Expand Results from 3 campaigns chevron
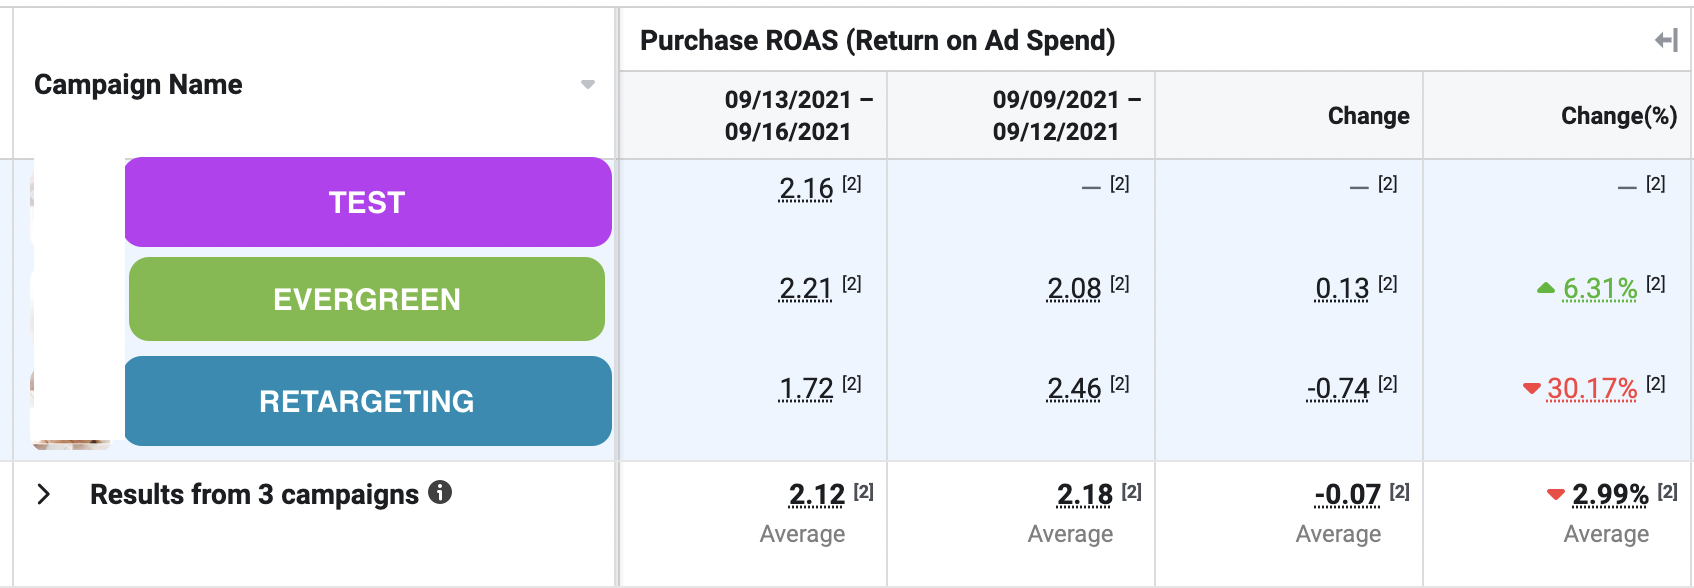The width and height of the screenshot is (1694, 588). tap(43, 494)
